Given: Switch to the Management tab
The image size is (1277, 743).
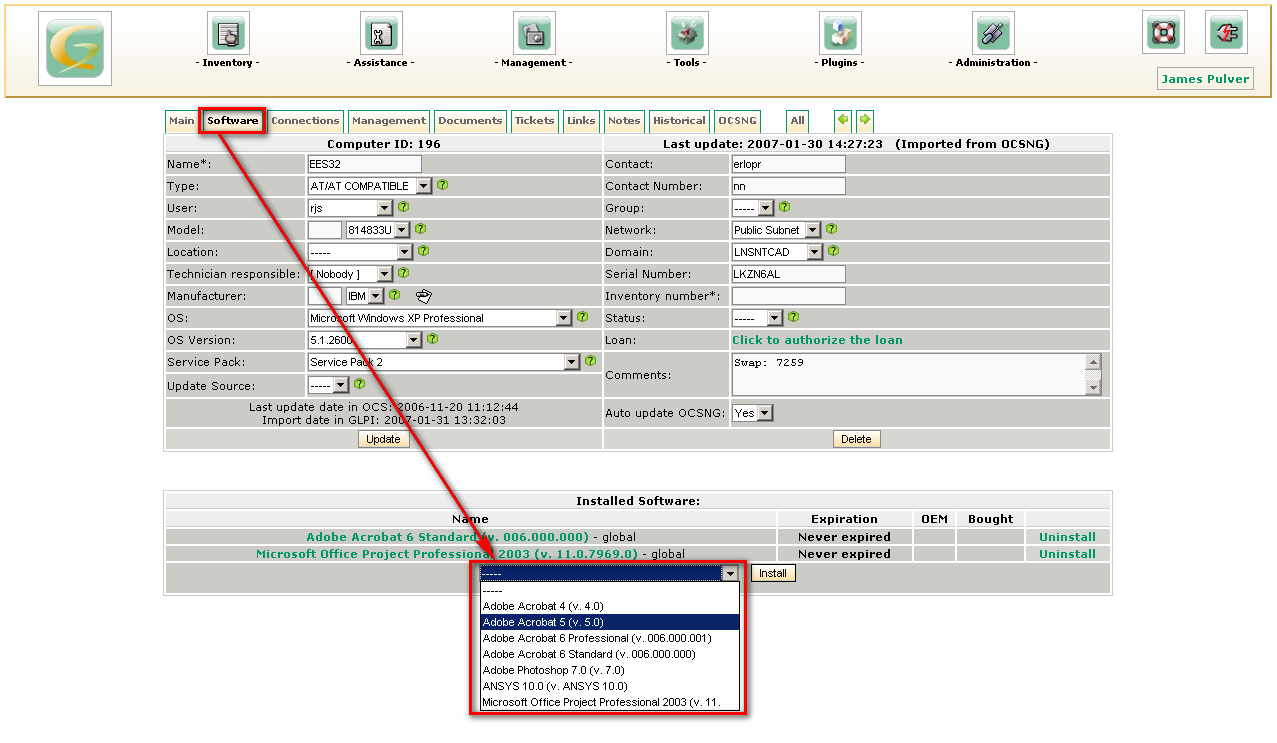Looking at the screenshot, I should (x=389, y=121).
